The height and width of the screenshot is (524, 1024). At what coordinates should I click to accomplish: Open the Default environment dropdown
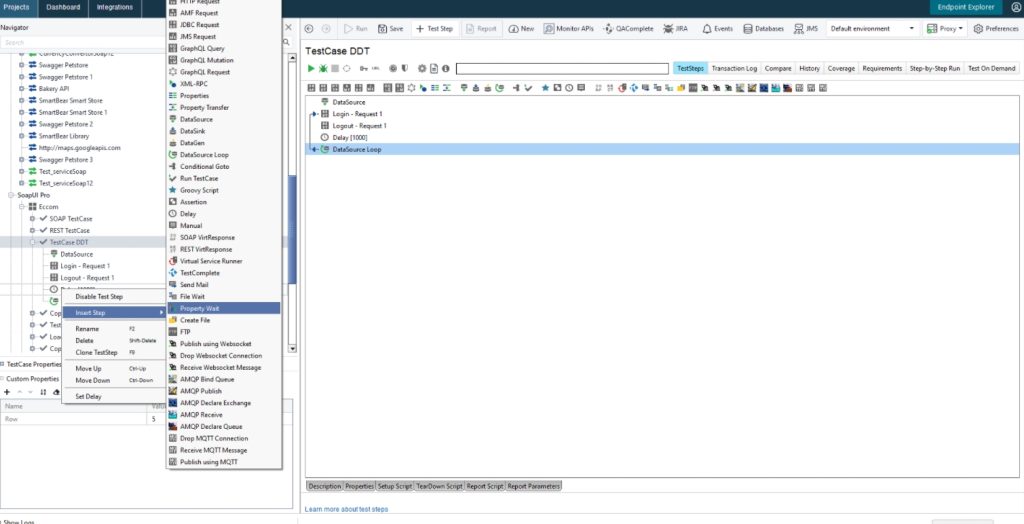pyautogui.click(x=872, y=29)
